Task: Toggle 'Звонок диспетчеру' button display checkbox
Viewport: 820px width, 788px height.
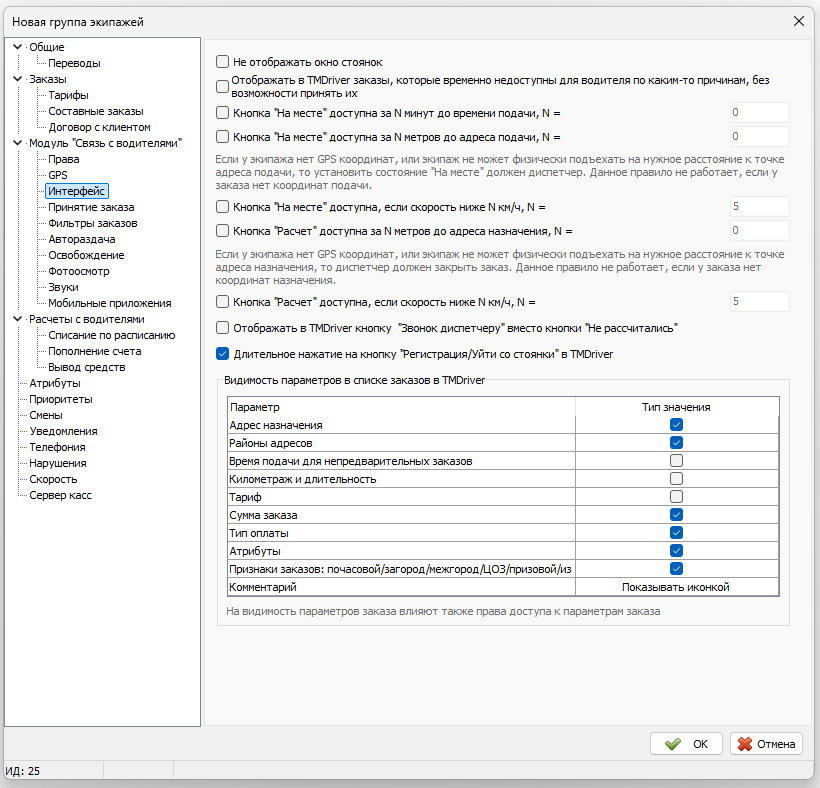Action: (222, 328)
